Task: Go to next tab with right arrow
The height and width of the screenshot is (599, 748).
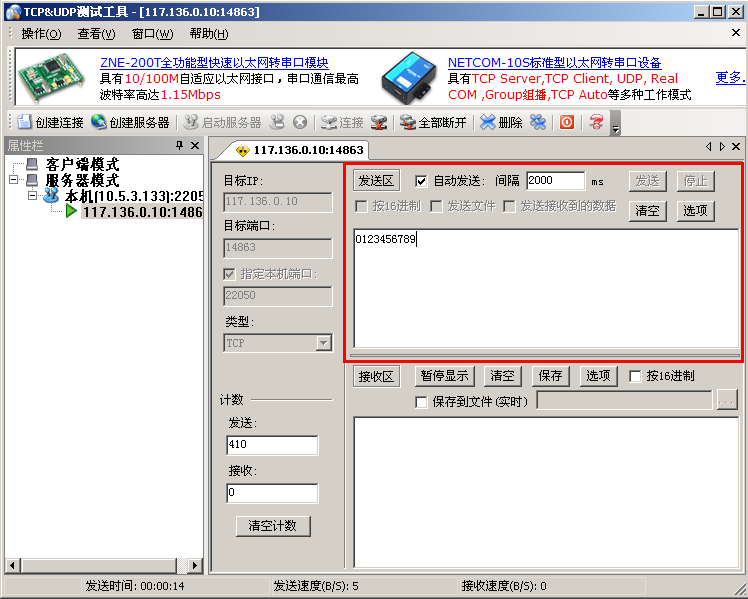Action: click(722, 146)
